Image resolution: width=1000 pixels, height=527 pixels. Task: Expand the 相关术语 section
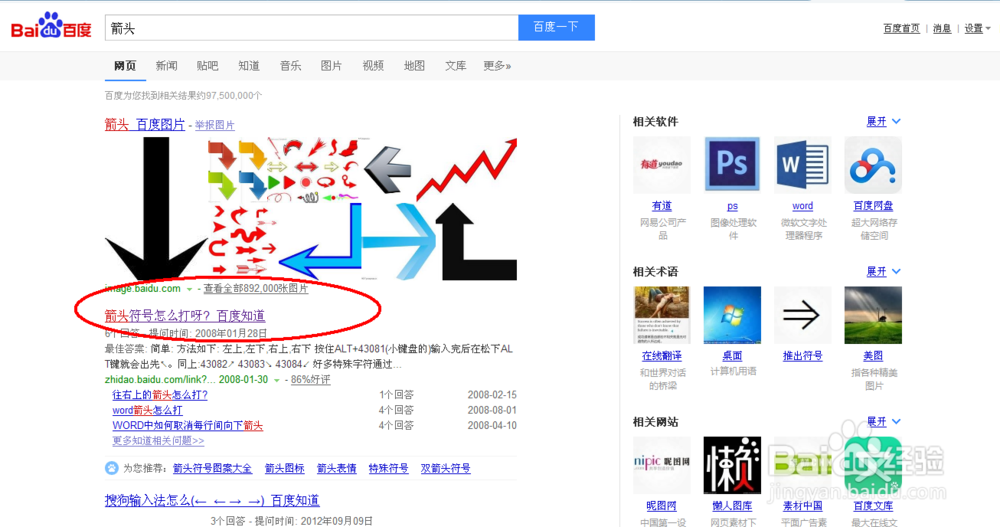click(x=883, y=272)
